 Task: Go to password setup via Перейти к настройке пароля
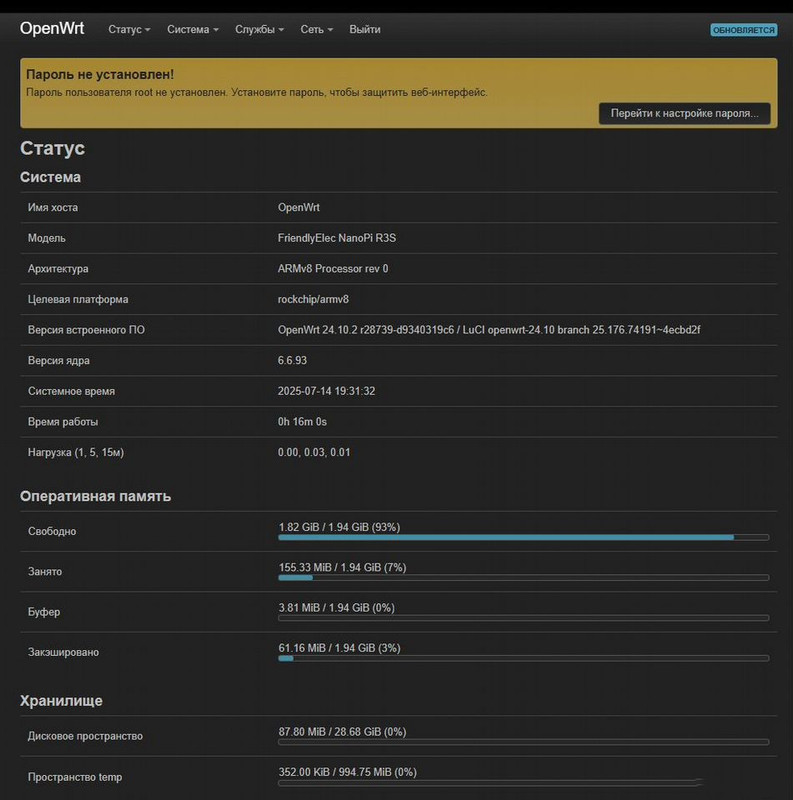tap(684, 113)
